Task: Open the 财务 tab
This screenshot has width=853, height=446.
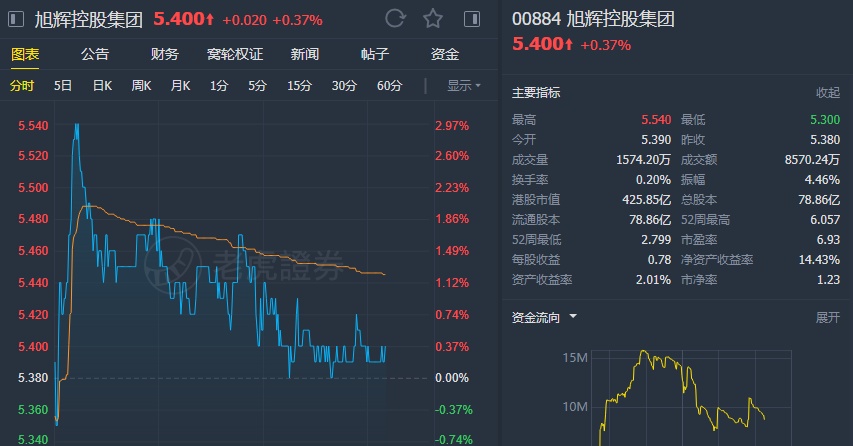Action: click(x=165, y=54)
